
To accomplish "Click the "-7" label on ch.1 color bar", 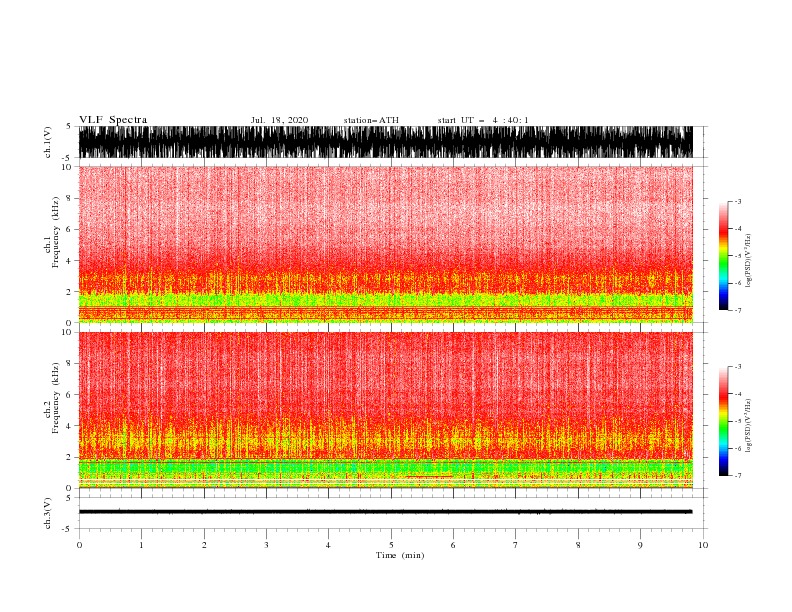I will (x=737, y=310).
